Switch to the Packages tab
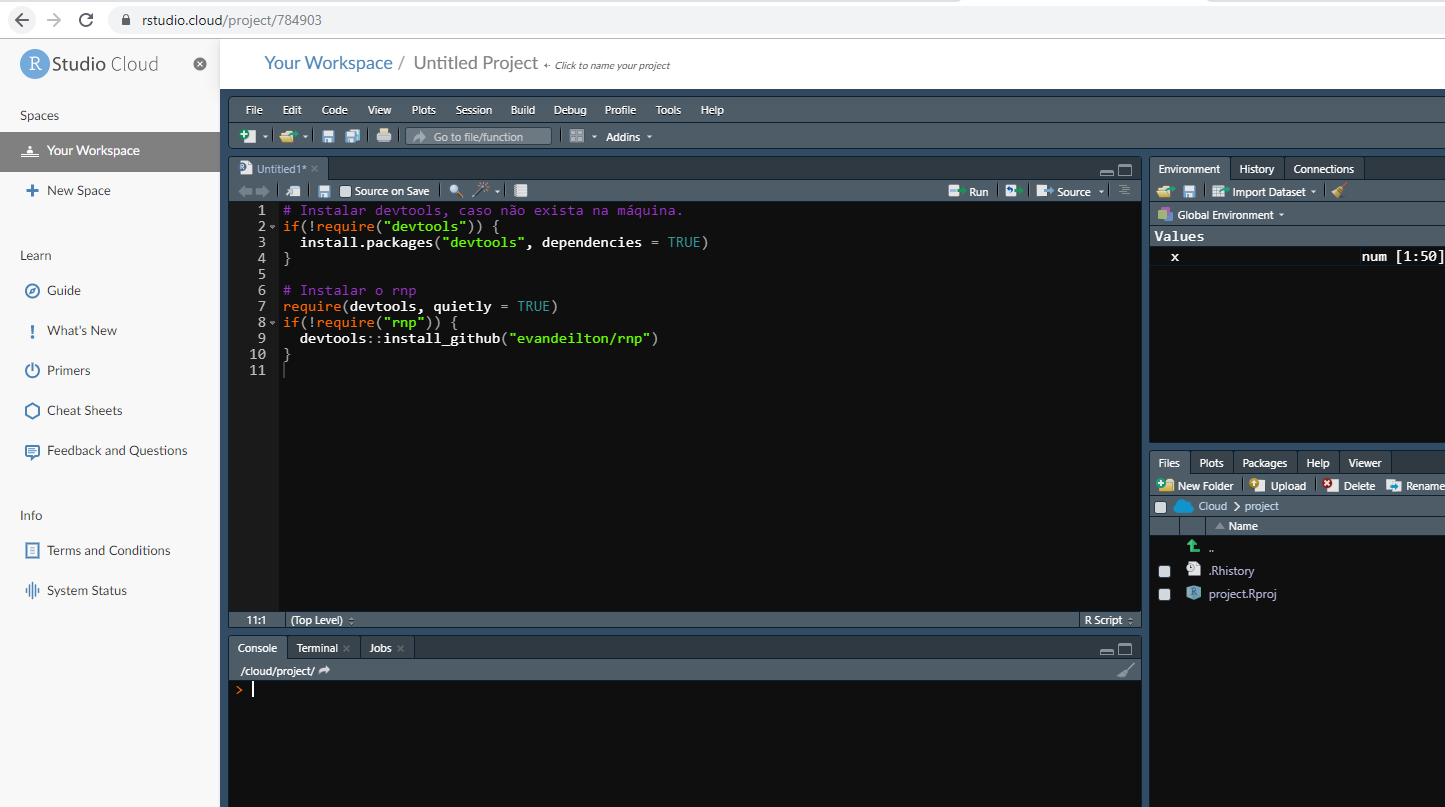 1264,463
